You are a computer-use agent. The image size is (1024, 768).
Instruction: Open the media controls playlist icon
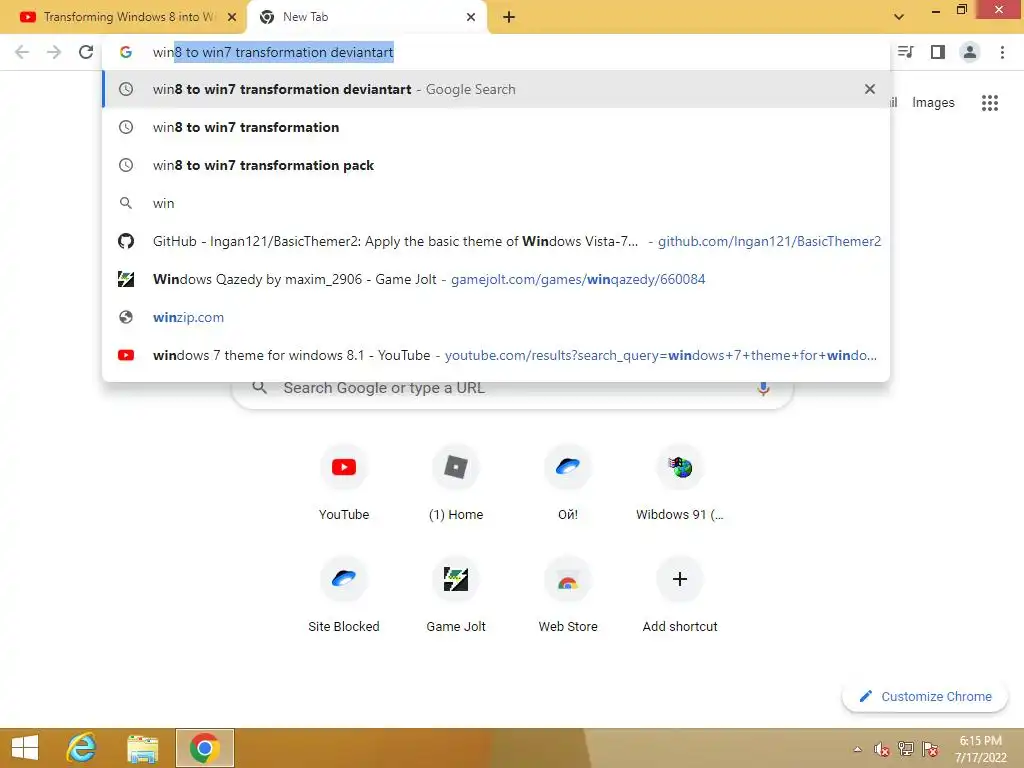click(905, 52)
